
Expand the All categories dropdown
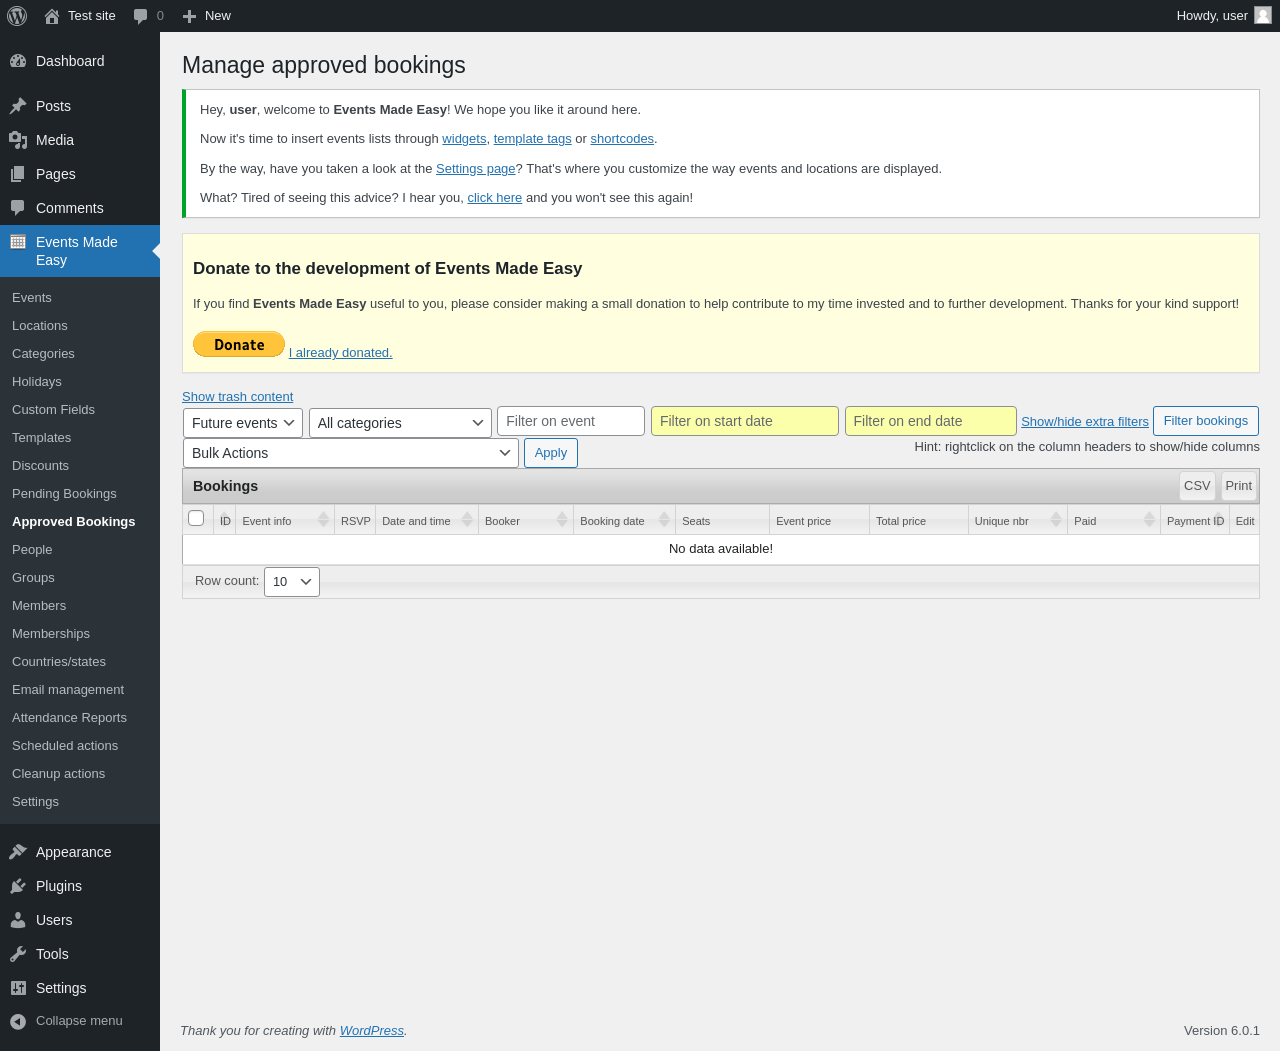[x=400, y=423]
